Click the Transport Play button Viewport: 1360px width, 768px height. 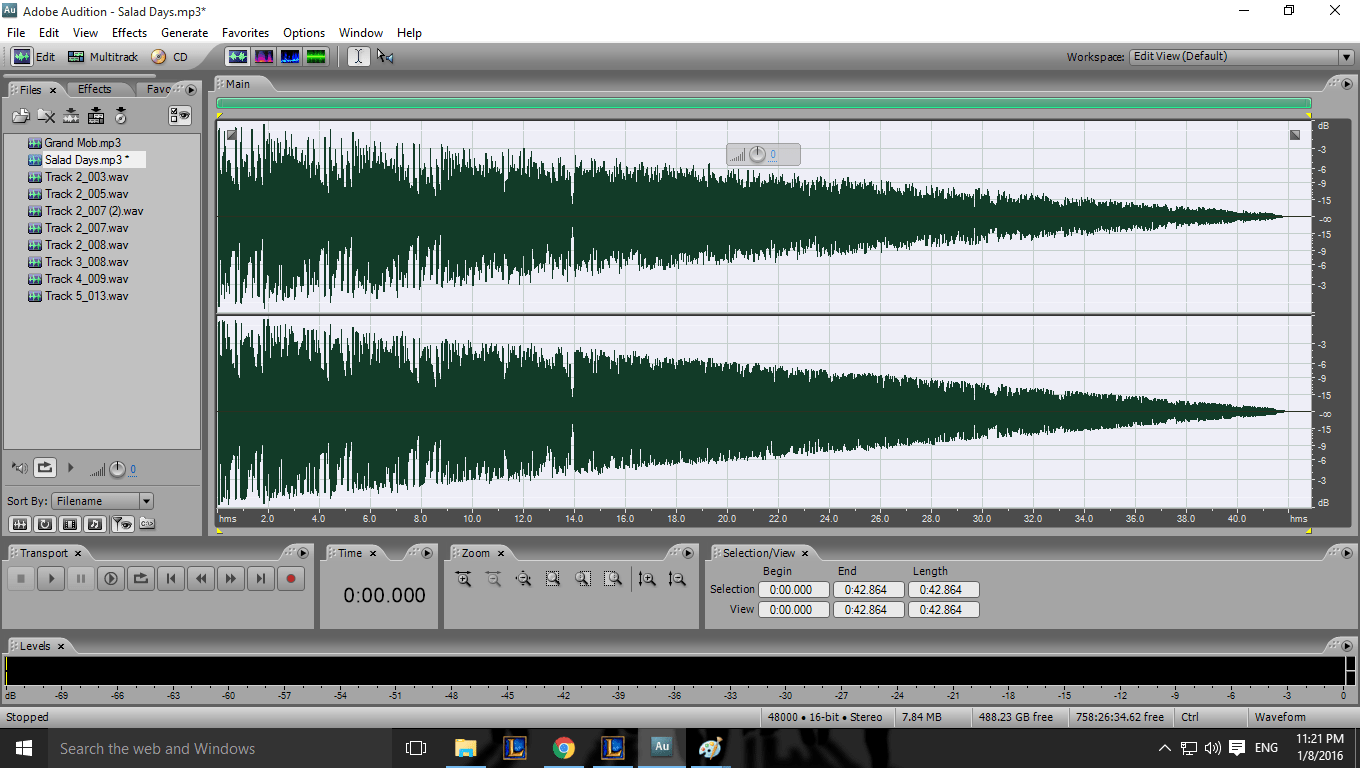click(x=51, y=578)
